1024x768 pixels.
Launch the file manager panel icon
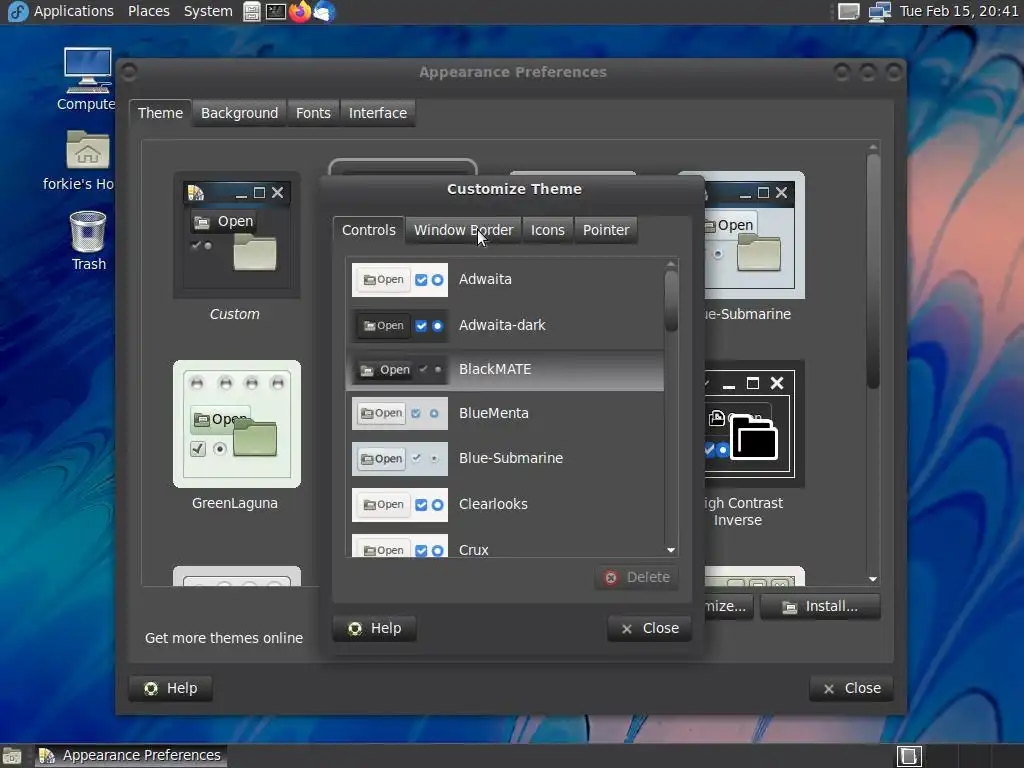[x=251, y=11]
